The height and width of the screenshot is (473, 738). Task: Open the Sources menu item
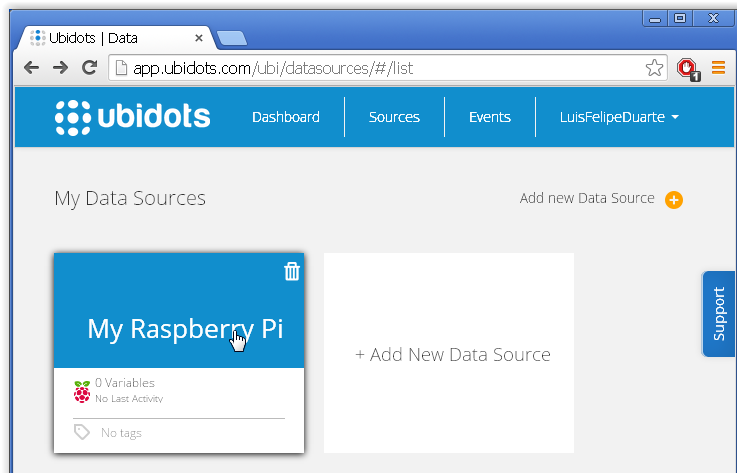pos(394,117)
